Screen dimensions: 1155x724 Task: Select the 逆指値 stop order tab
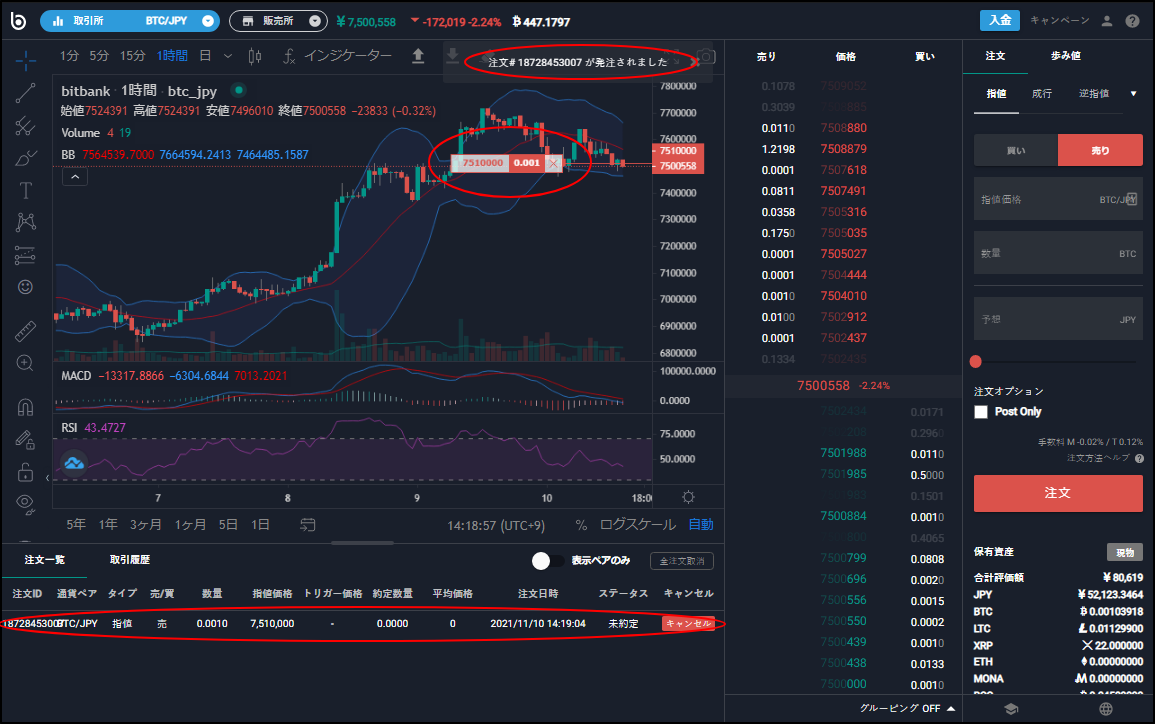pyautogui.click(x=1094, y=94)
